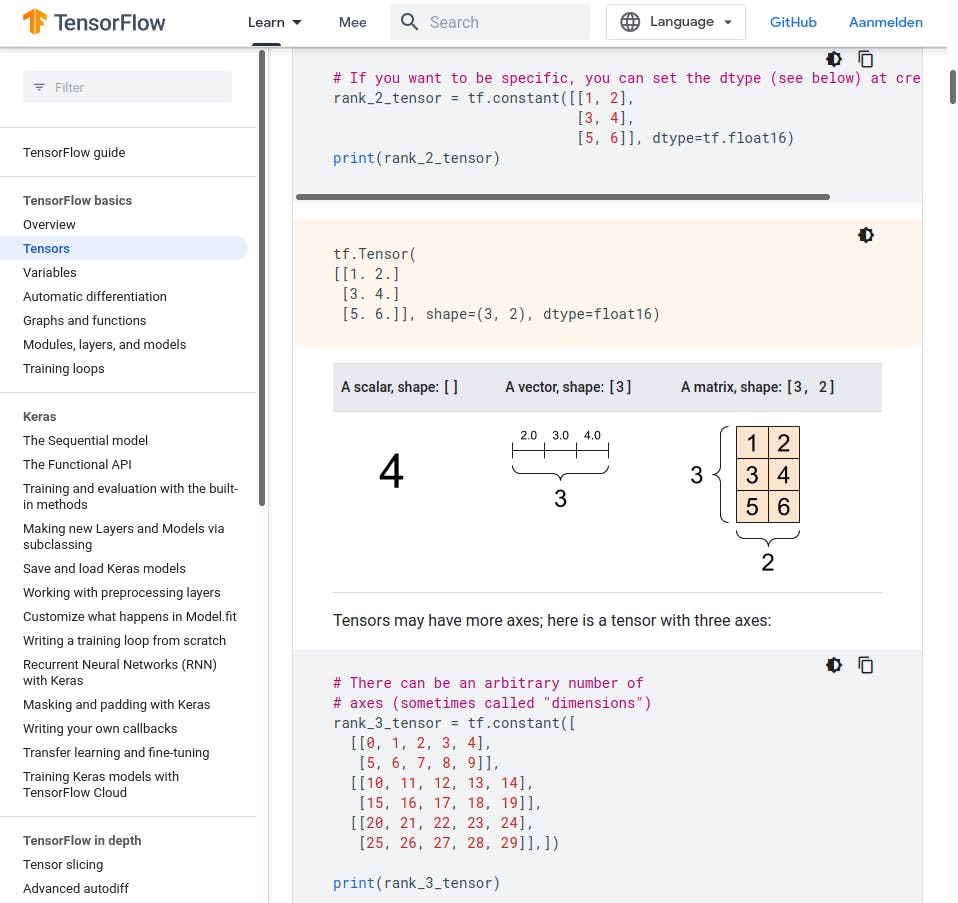Open Working with preprocessing layers
The width and height of the screenshot is (958, 903).
[x=122, y=593]
